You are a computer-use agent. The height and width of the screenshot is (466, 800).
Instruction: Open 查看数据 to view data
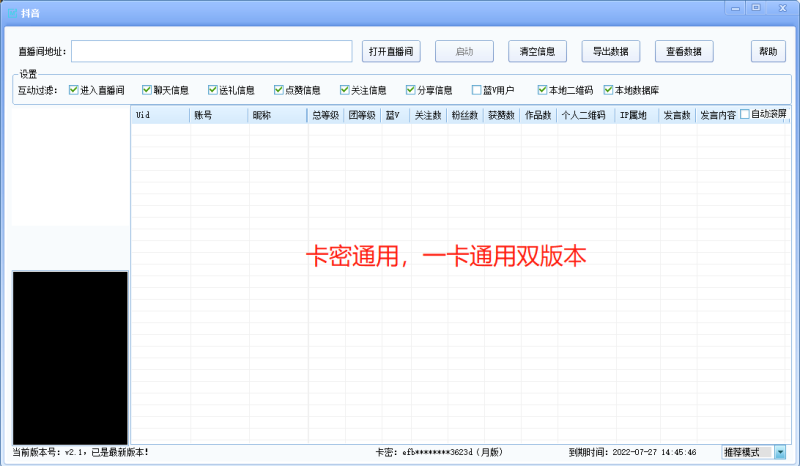pyautogui.click(x=684, y=51)
